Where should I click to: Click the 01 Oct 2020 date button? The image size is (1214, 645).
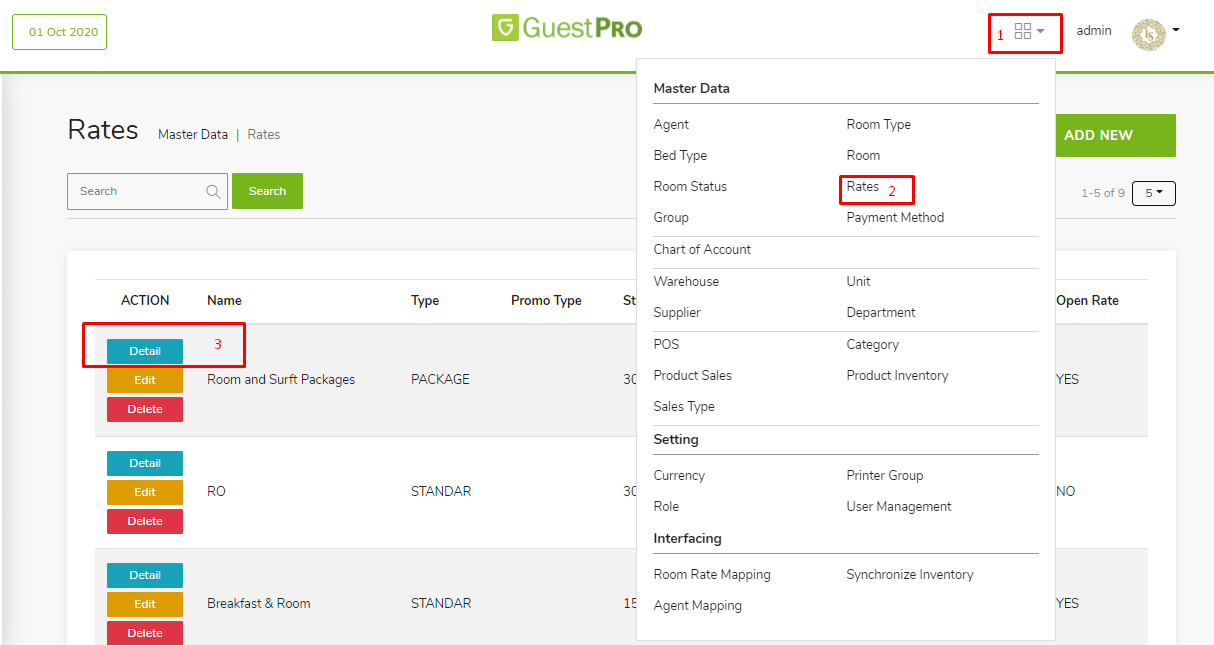coord(59,32)
